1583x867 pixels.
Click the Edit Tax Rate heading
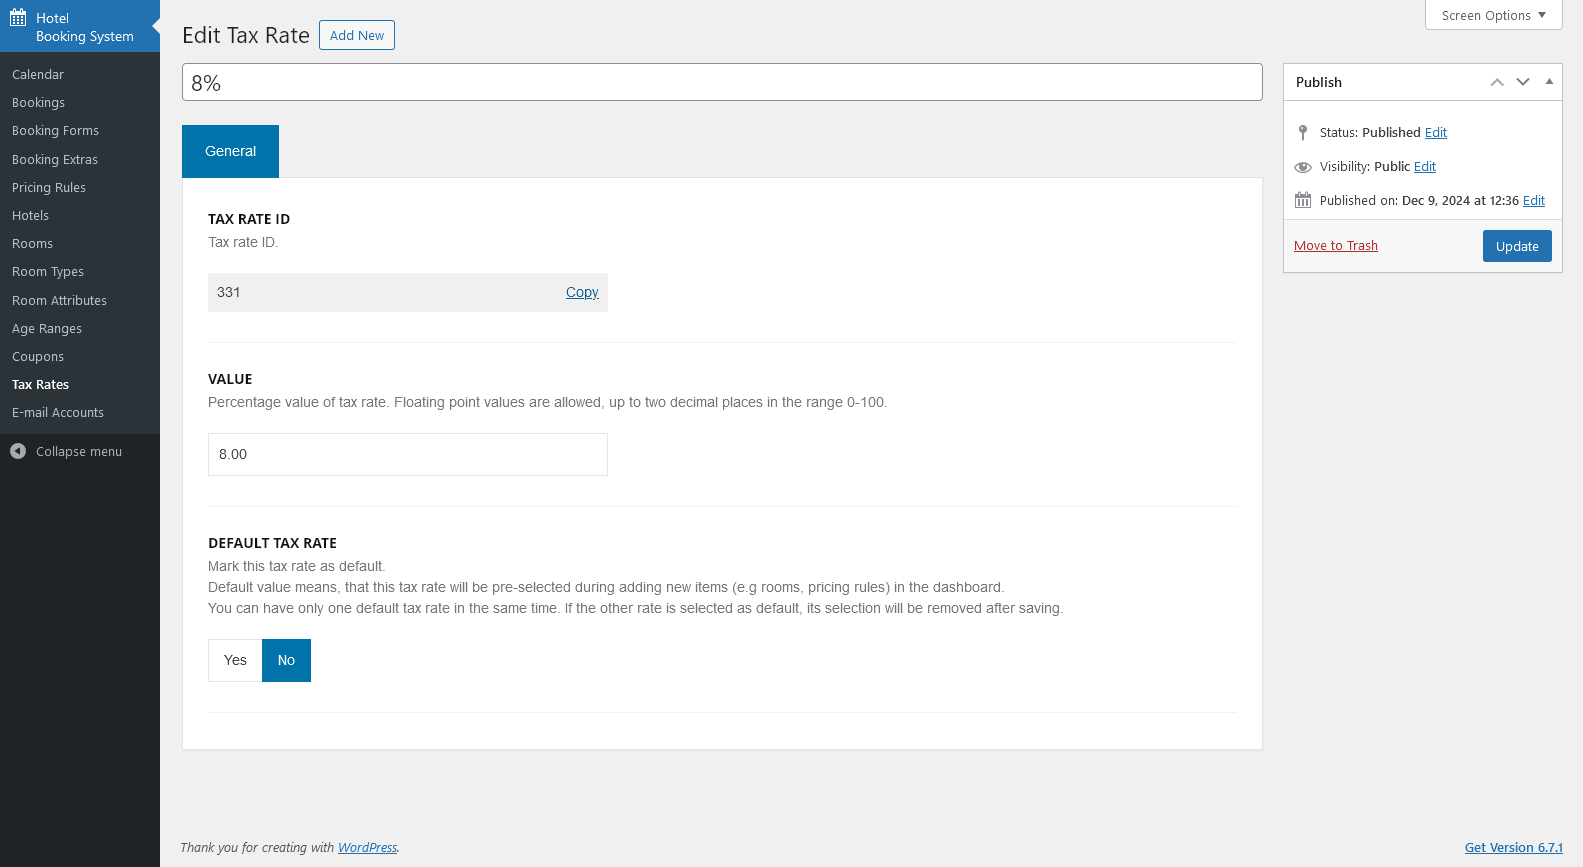[246, 35]
